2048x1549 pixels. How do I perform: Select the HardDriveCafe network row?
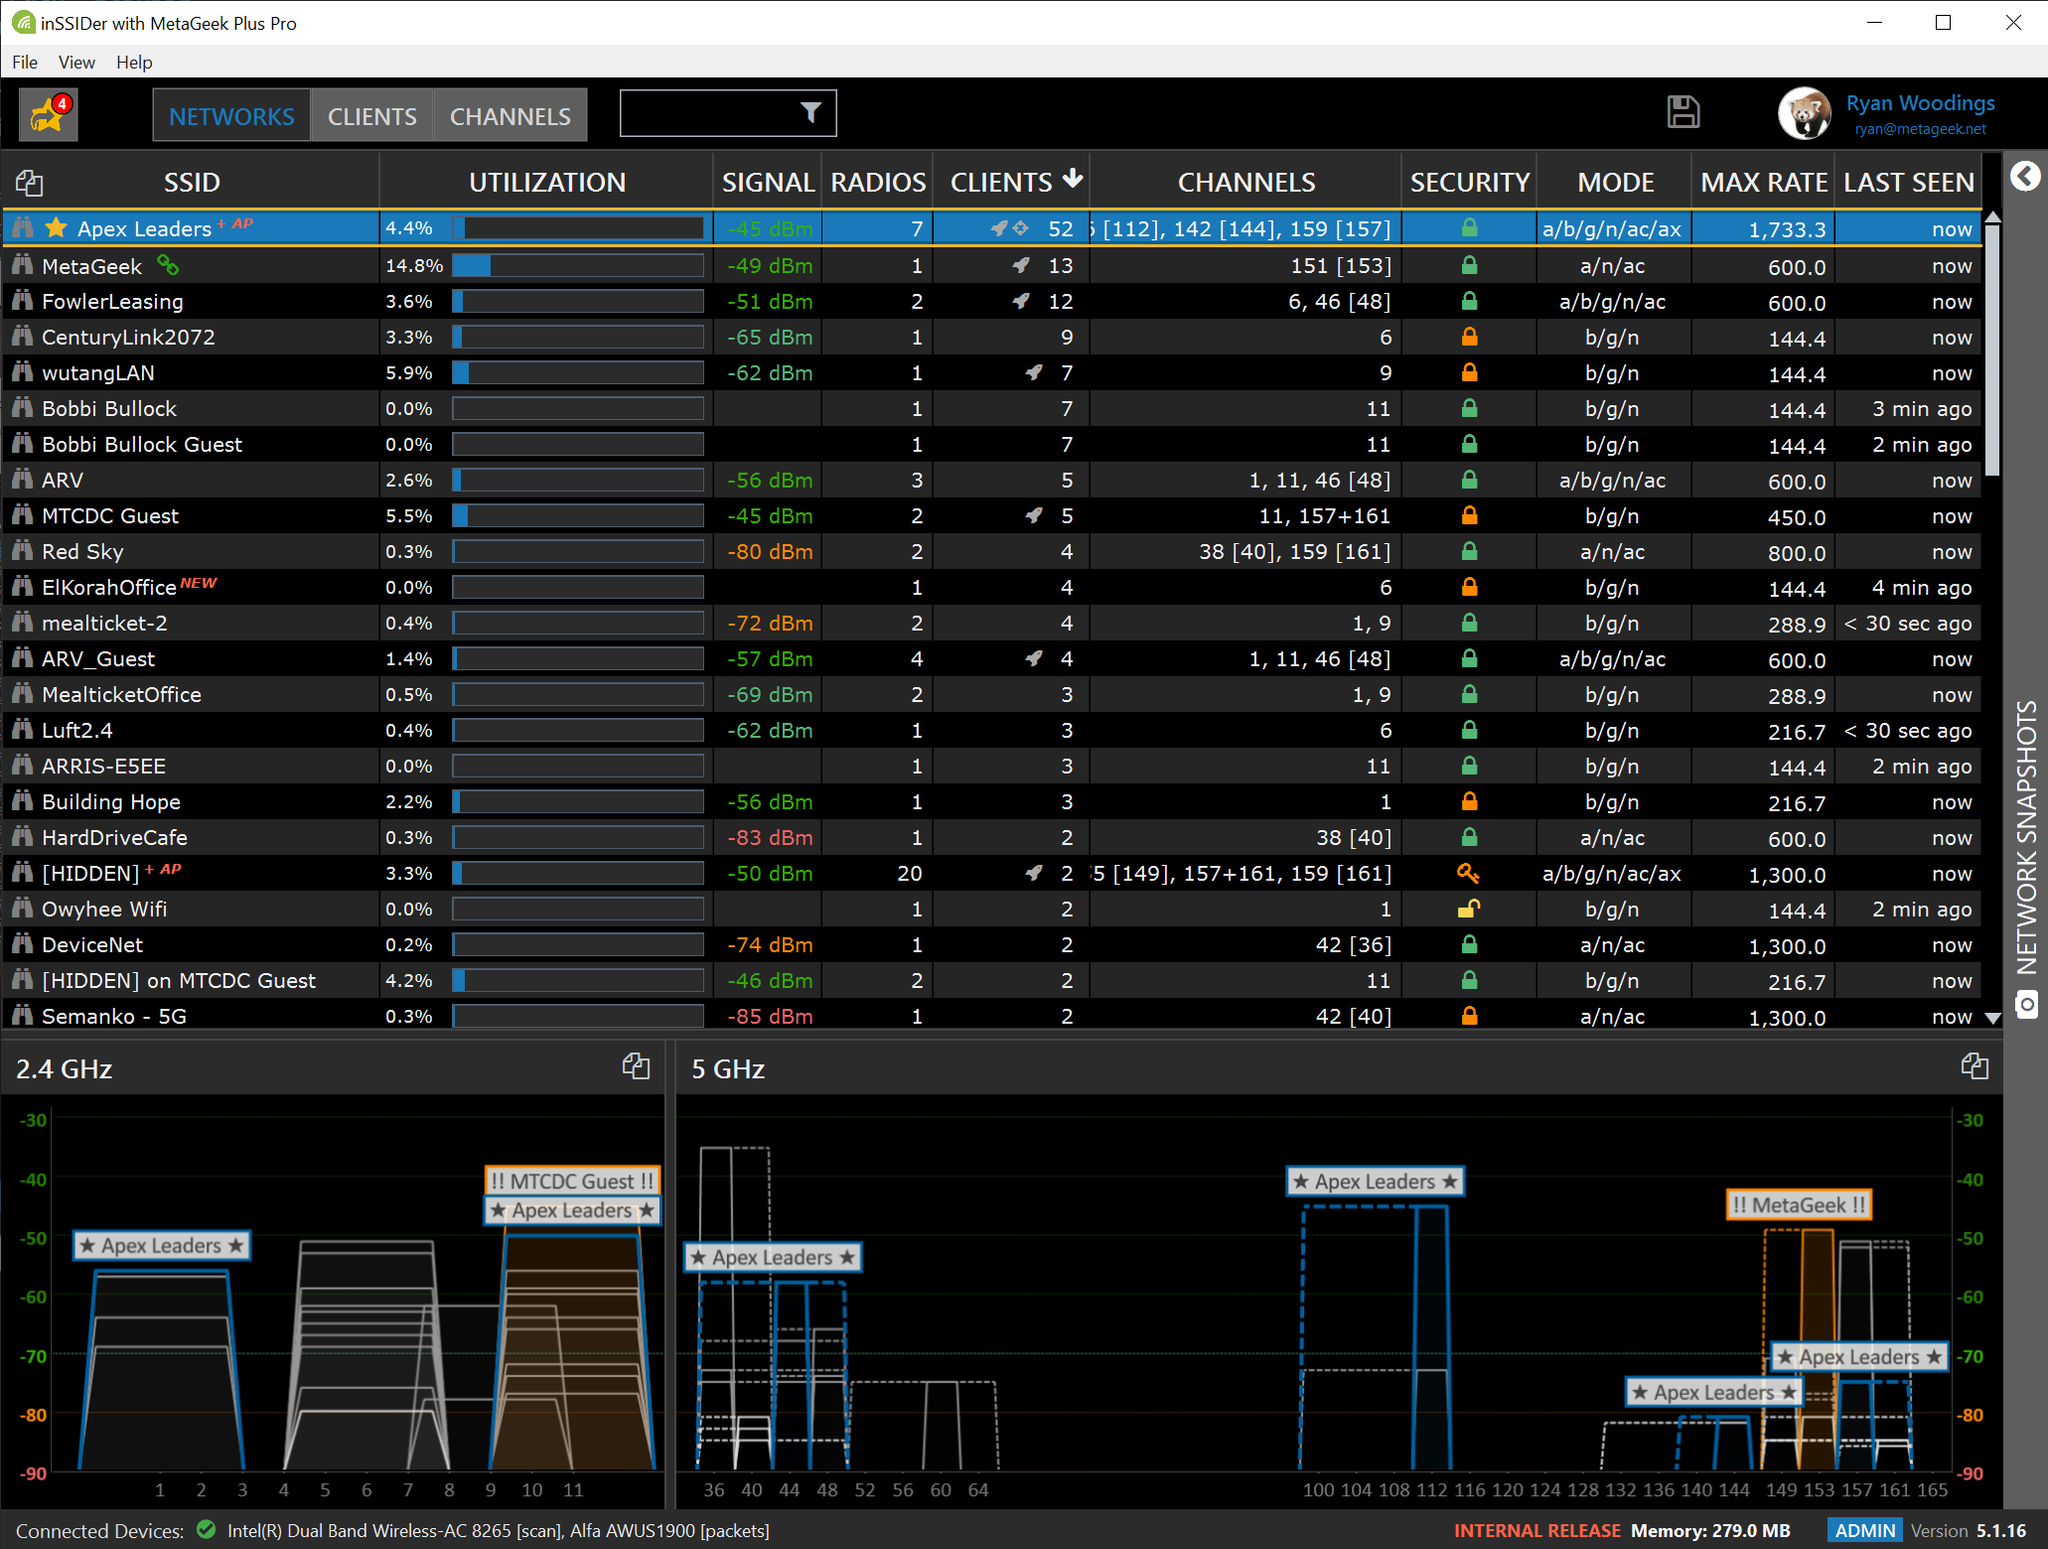pos(992,837)
